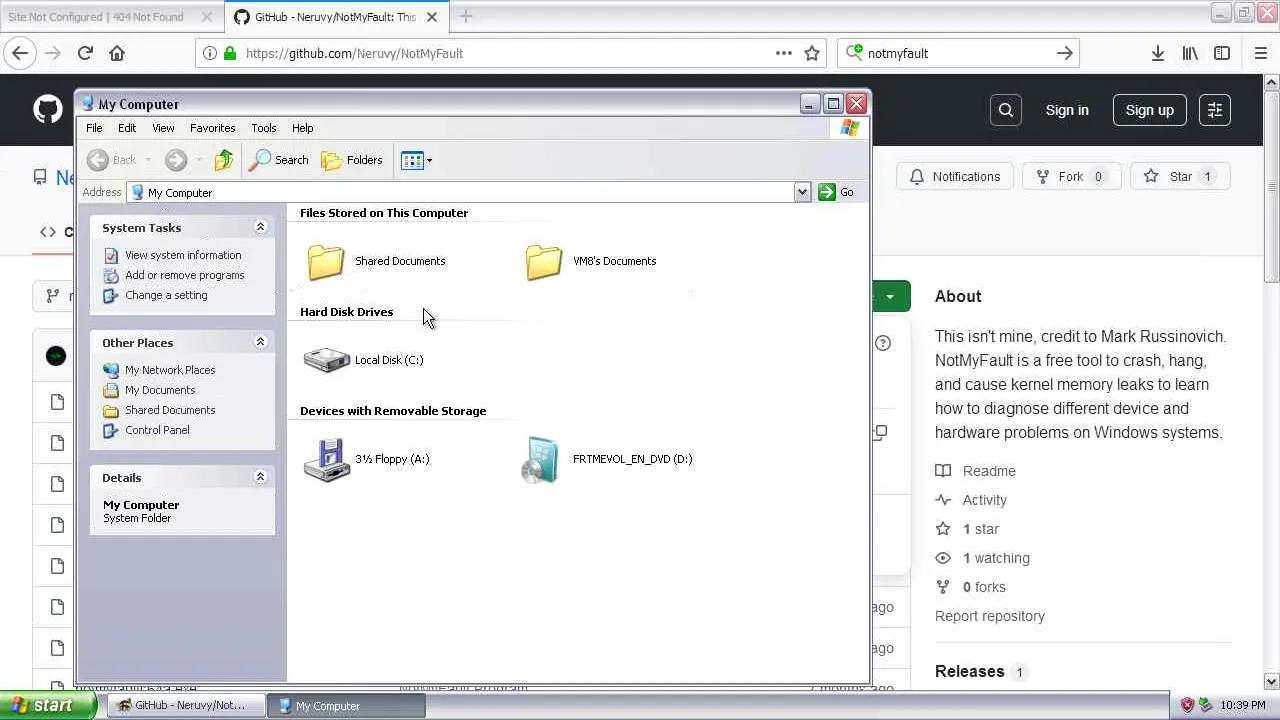The width and height of the screenshot is (1280, 720).
Task: Click GitHub search magnifier button
Action: pos(1006,110)
